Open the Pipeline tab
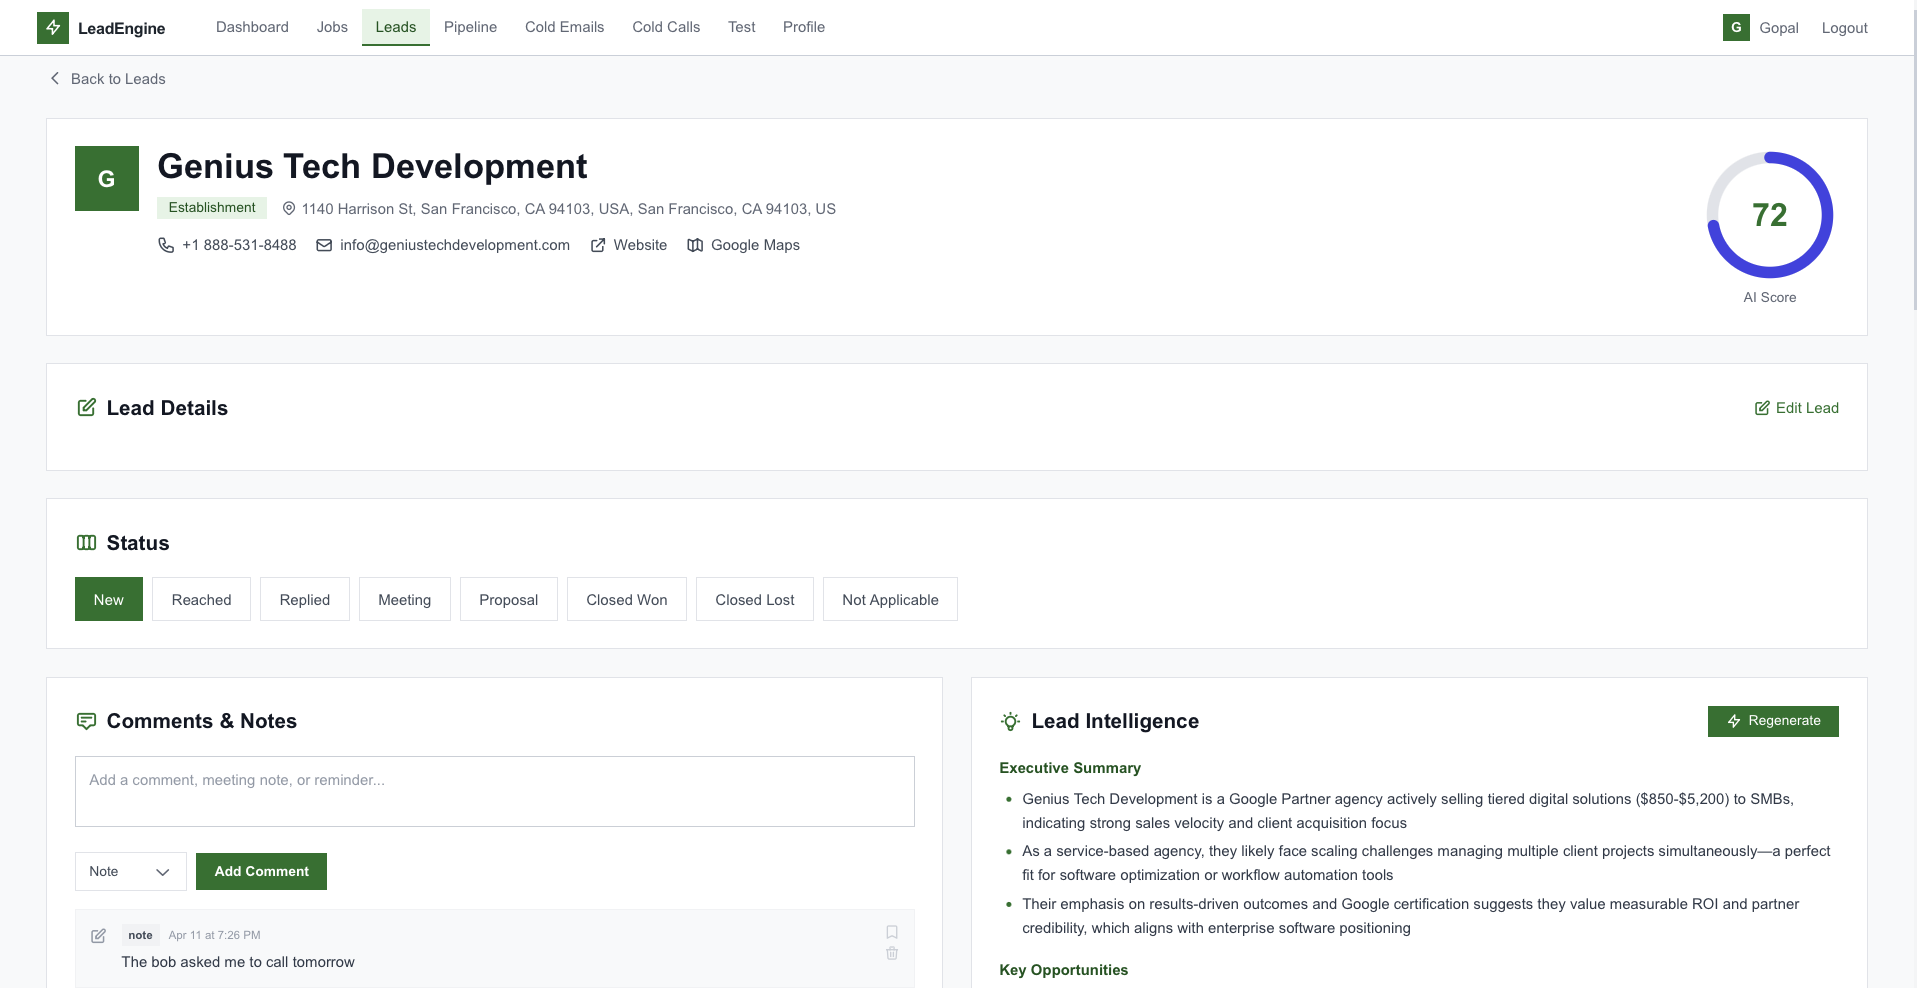The image size is (1917, 988). coord(470,27)
